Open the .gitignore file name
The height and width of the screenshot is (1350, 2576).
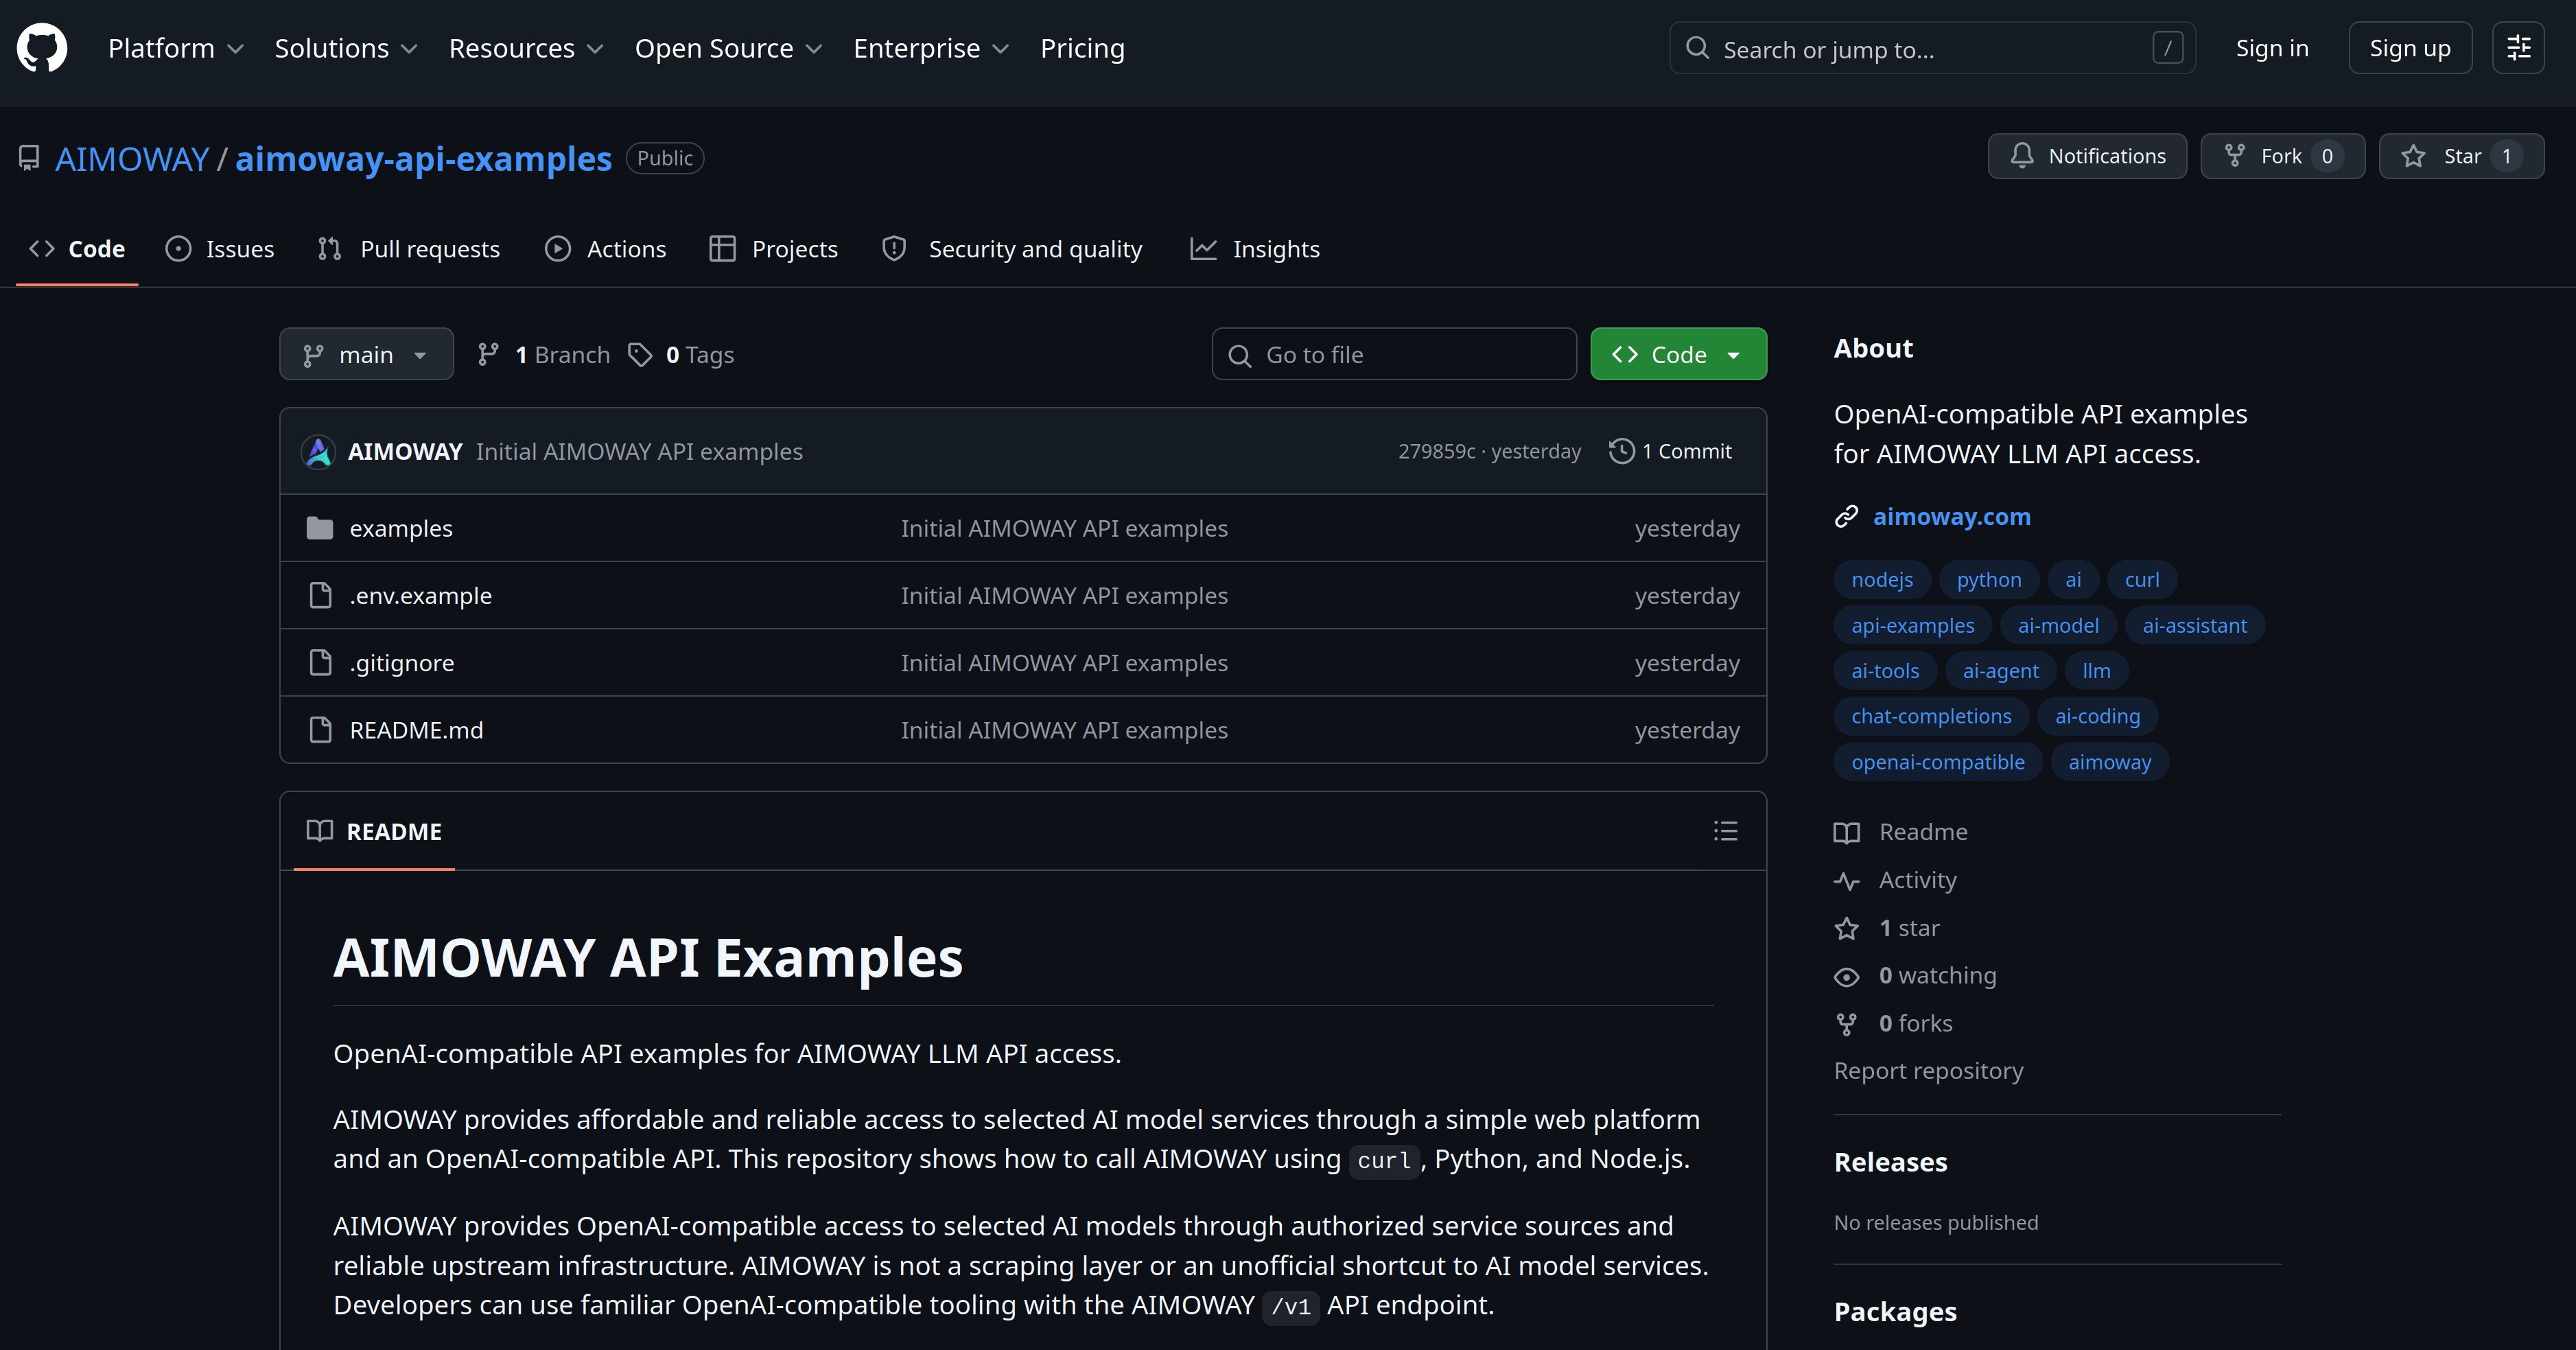[x=401, y=662]
